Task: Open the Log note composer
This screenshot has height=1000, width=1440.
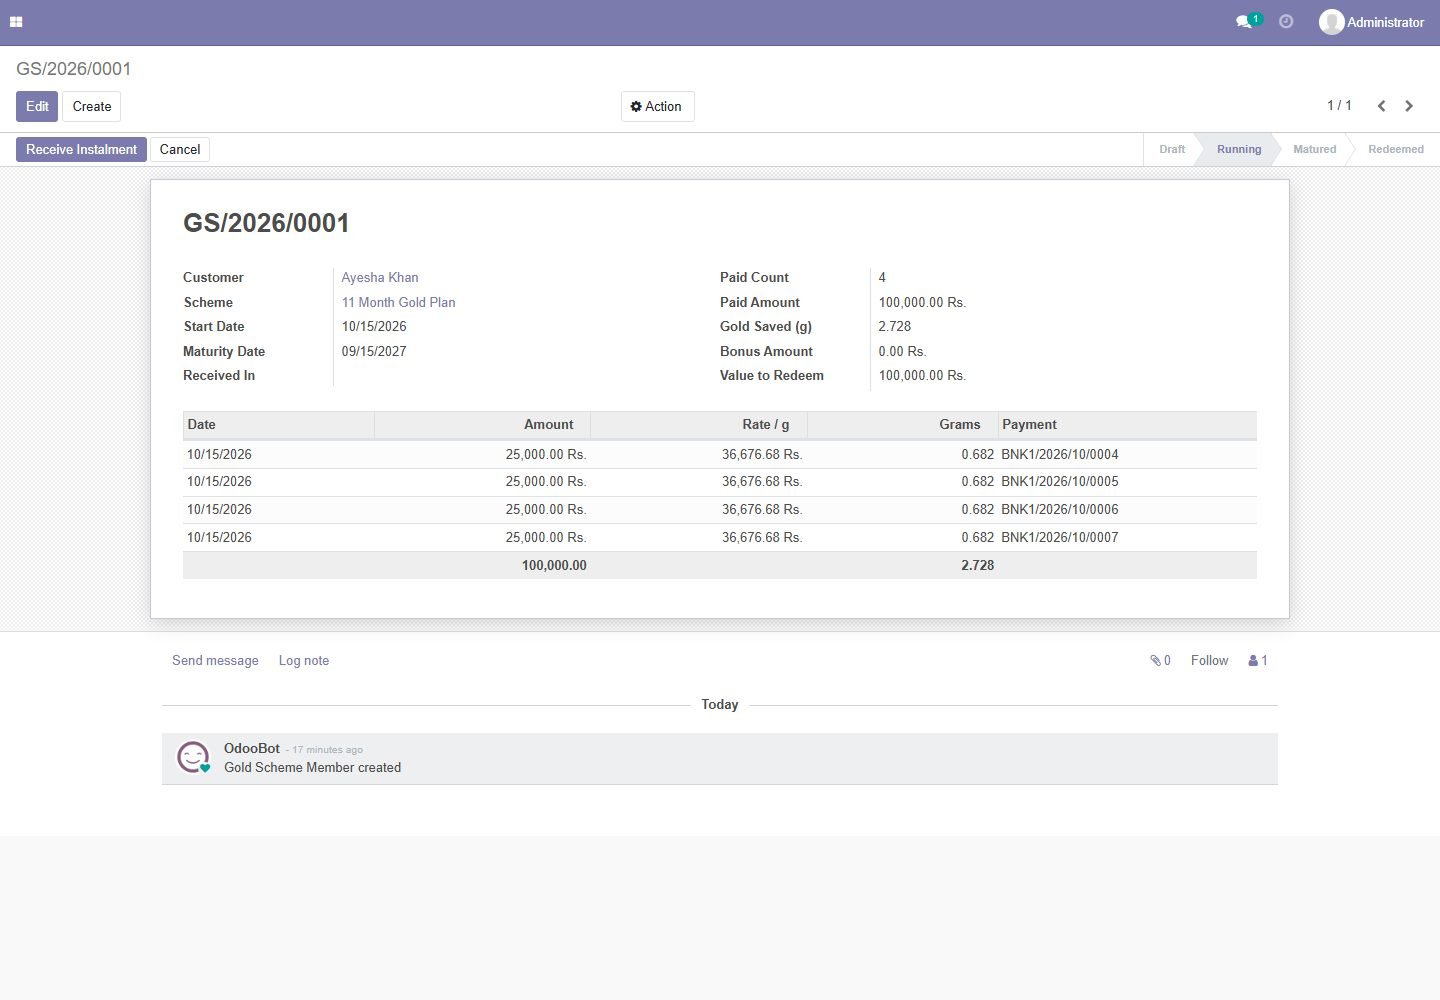Action: pos(304,661)
